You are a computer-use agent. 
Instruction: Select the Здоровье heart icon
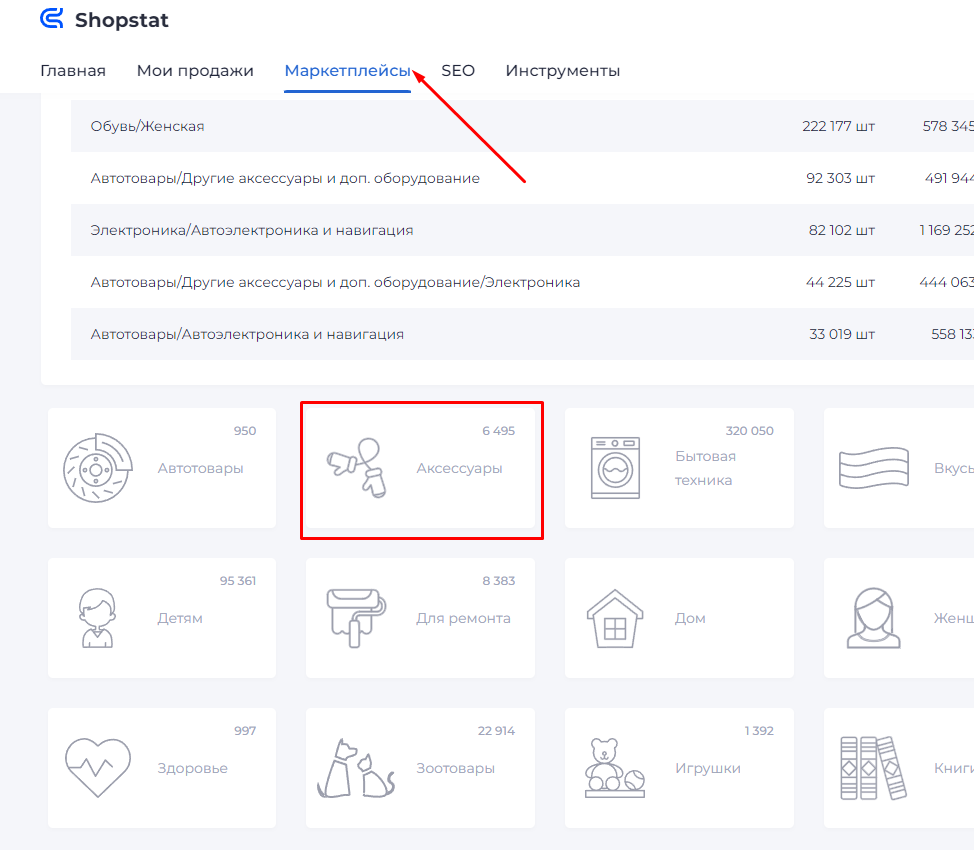pos(97,768)
